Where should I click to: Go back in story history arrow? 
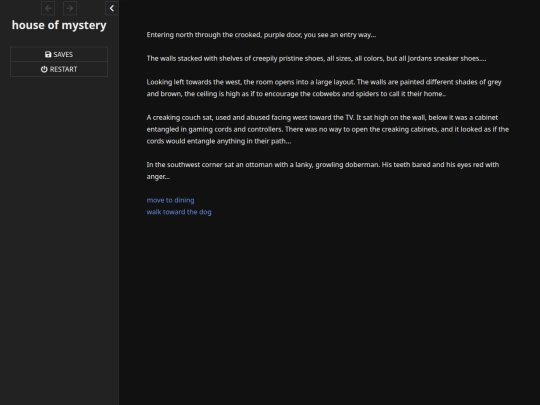pos(48,8)
